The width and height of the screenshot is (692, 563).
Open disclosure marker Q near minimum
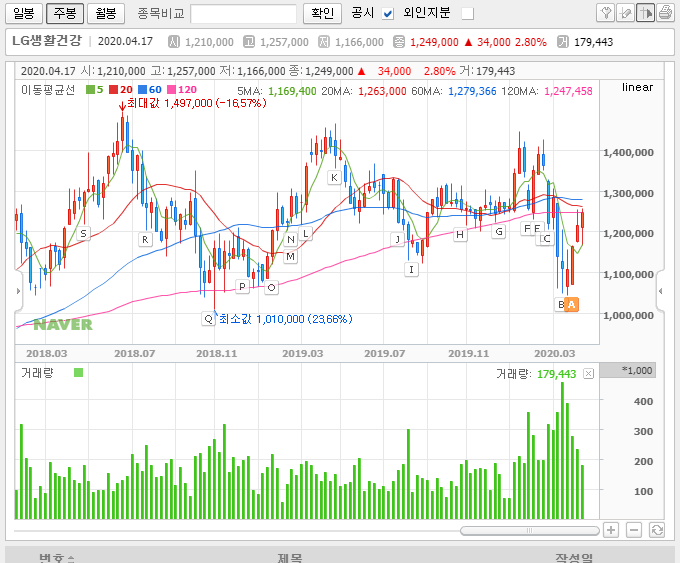tap(208, 319)
